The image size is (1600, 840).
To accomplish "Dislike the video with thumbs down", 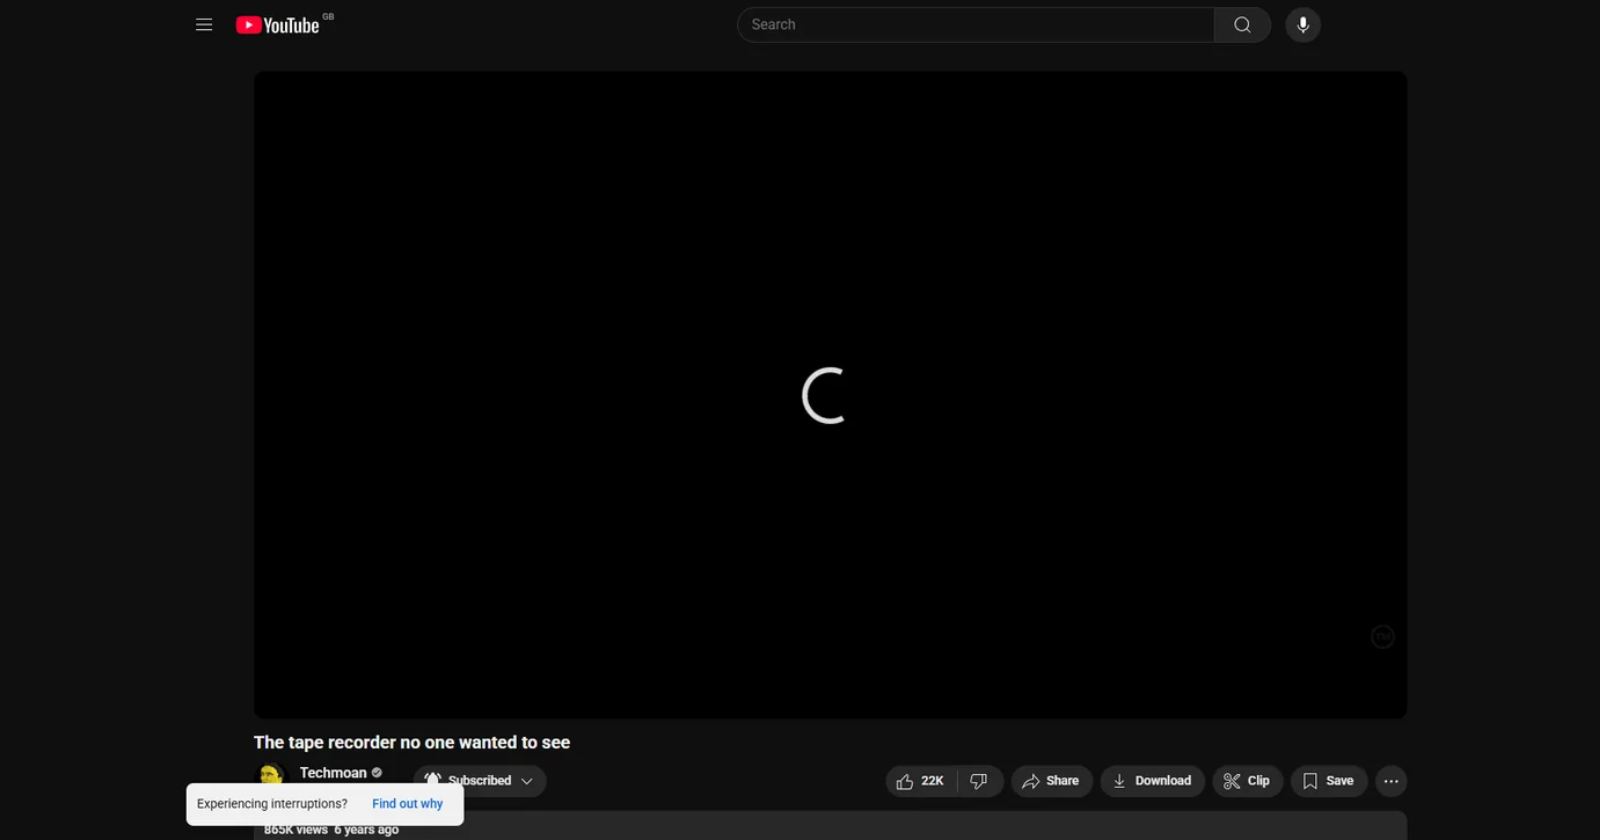I will pyautogui.click(x=979, y=781).
